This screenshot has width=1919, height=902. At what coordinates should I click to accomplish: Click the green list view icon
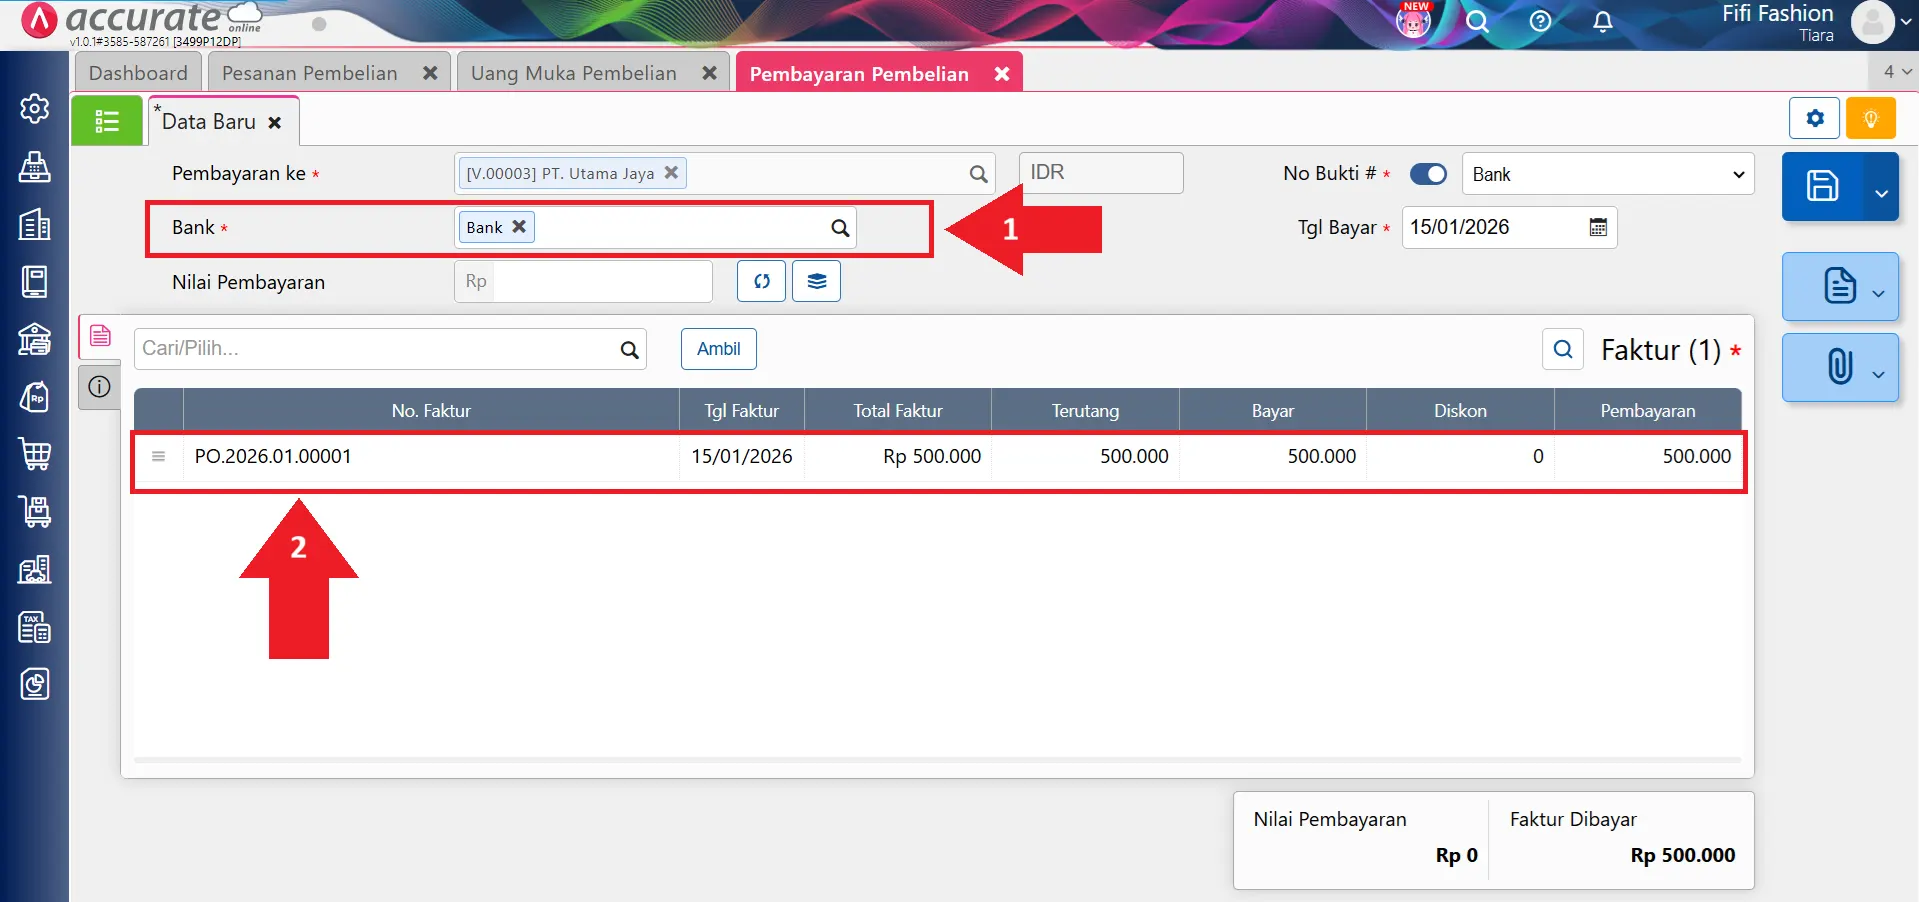coord(107,121)
